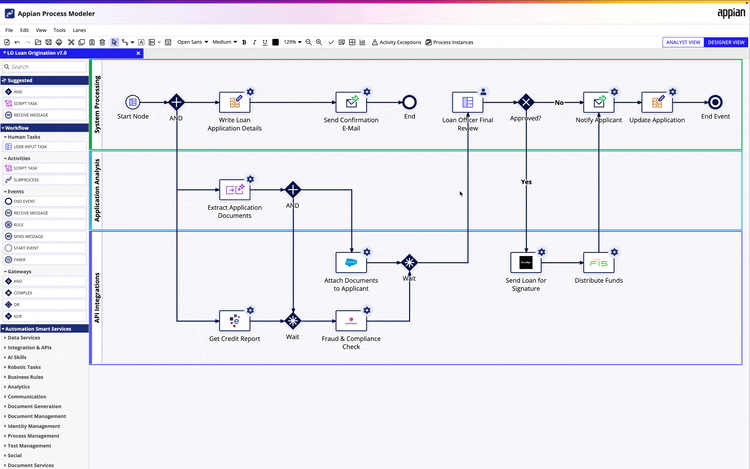Screen dimensions: 750x469
Task: Select the Notify Applicant node
Action: coord(598,102)
